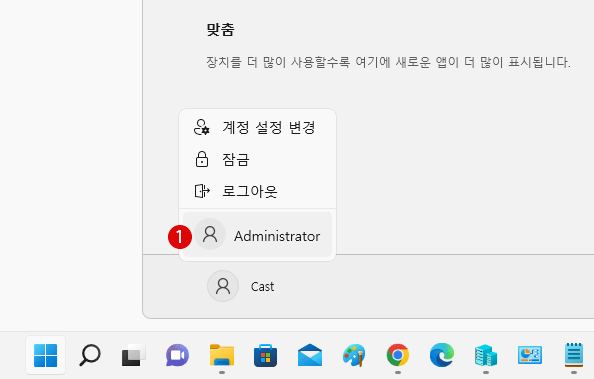
Task: Click the Cast user avatar icon
Action: 223,286
